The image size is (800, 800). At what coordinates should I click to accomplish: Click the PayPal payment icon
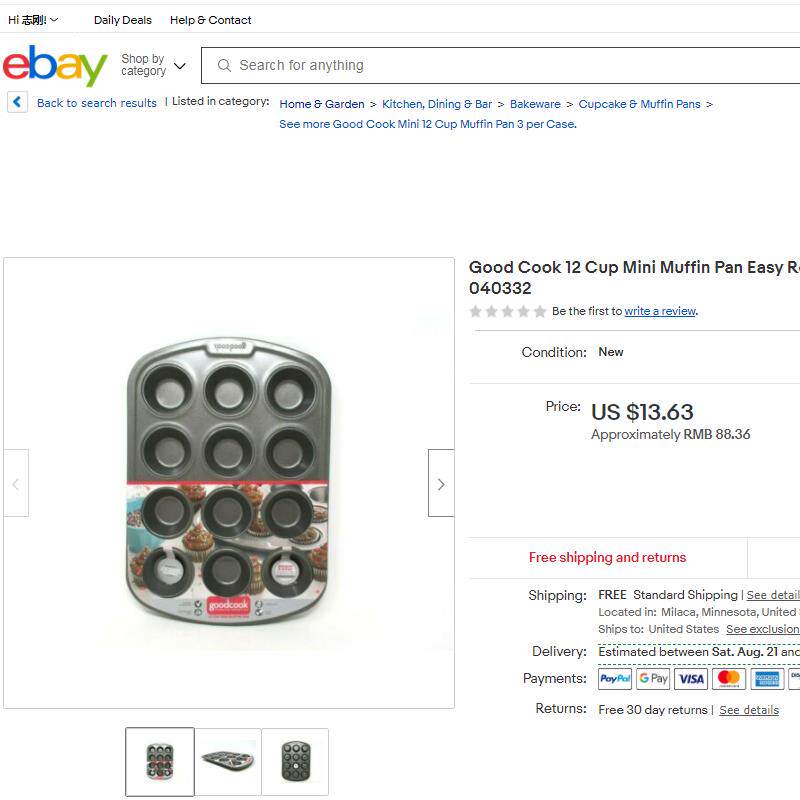615,679
